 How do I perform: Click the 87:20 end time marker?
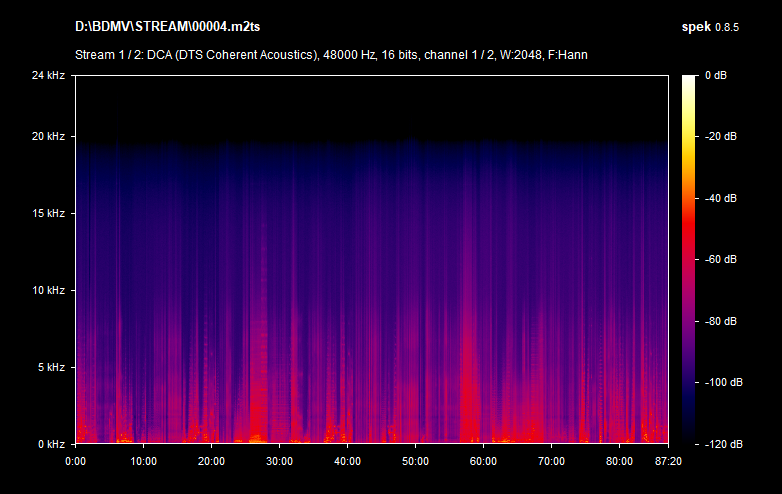[x=667, y=461]
